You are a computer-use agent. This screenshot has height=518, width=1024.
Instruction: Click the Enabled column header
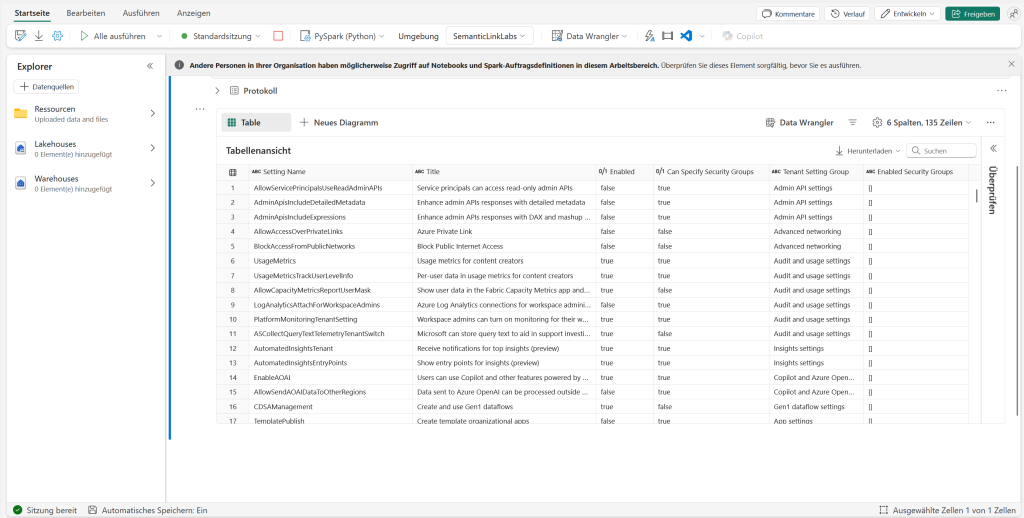click(624, 172)
